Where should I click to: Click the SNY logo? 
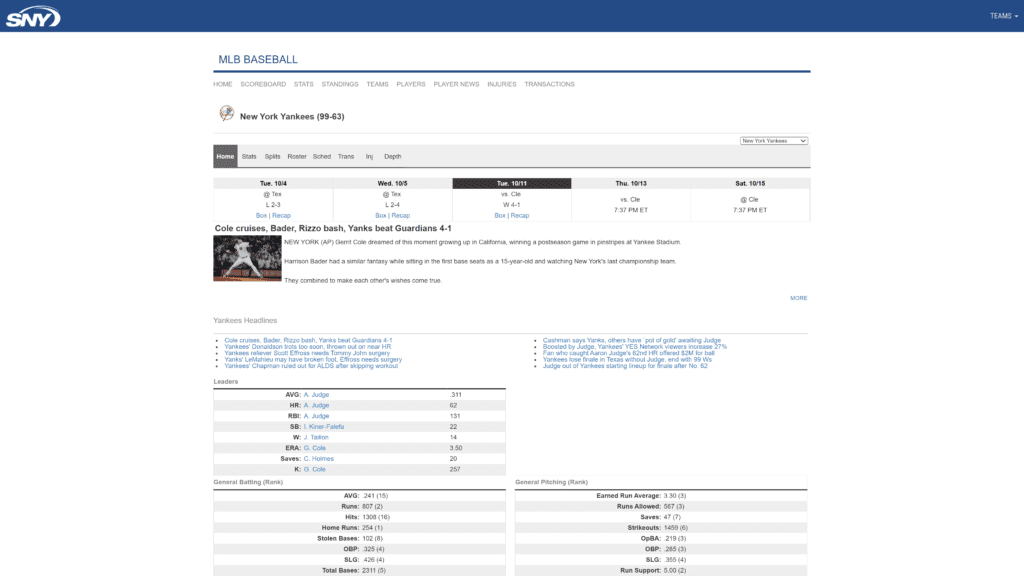(33, 16)
